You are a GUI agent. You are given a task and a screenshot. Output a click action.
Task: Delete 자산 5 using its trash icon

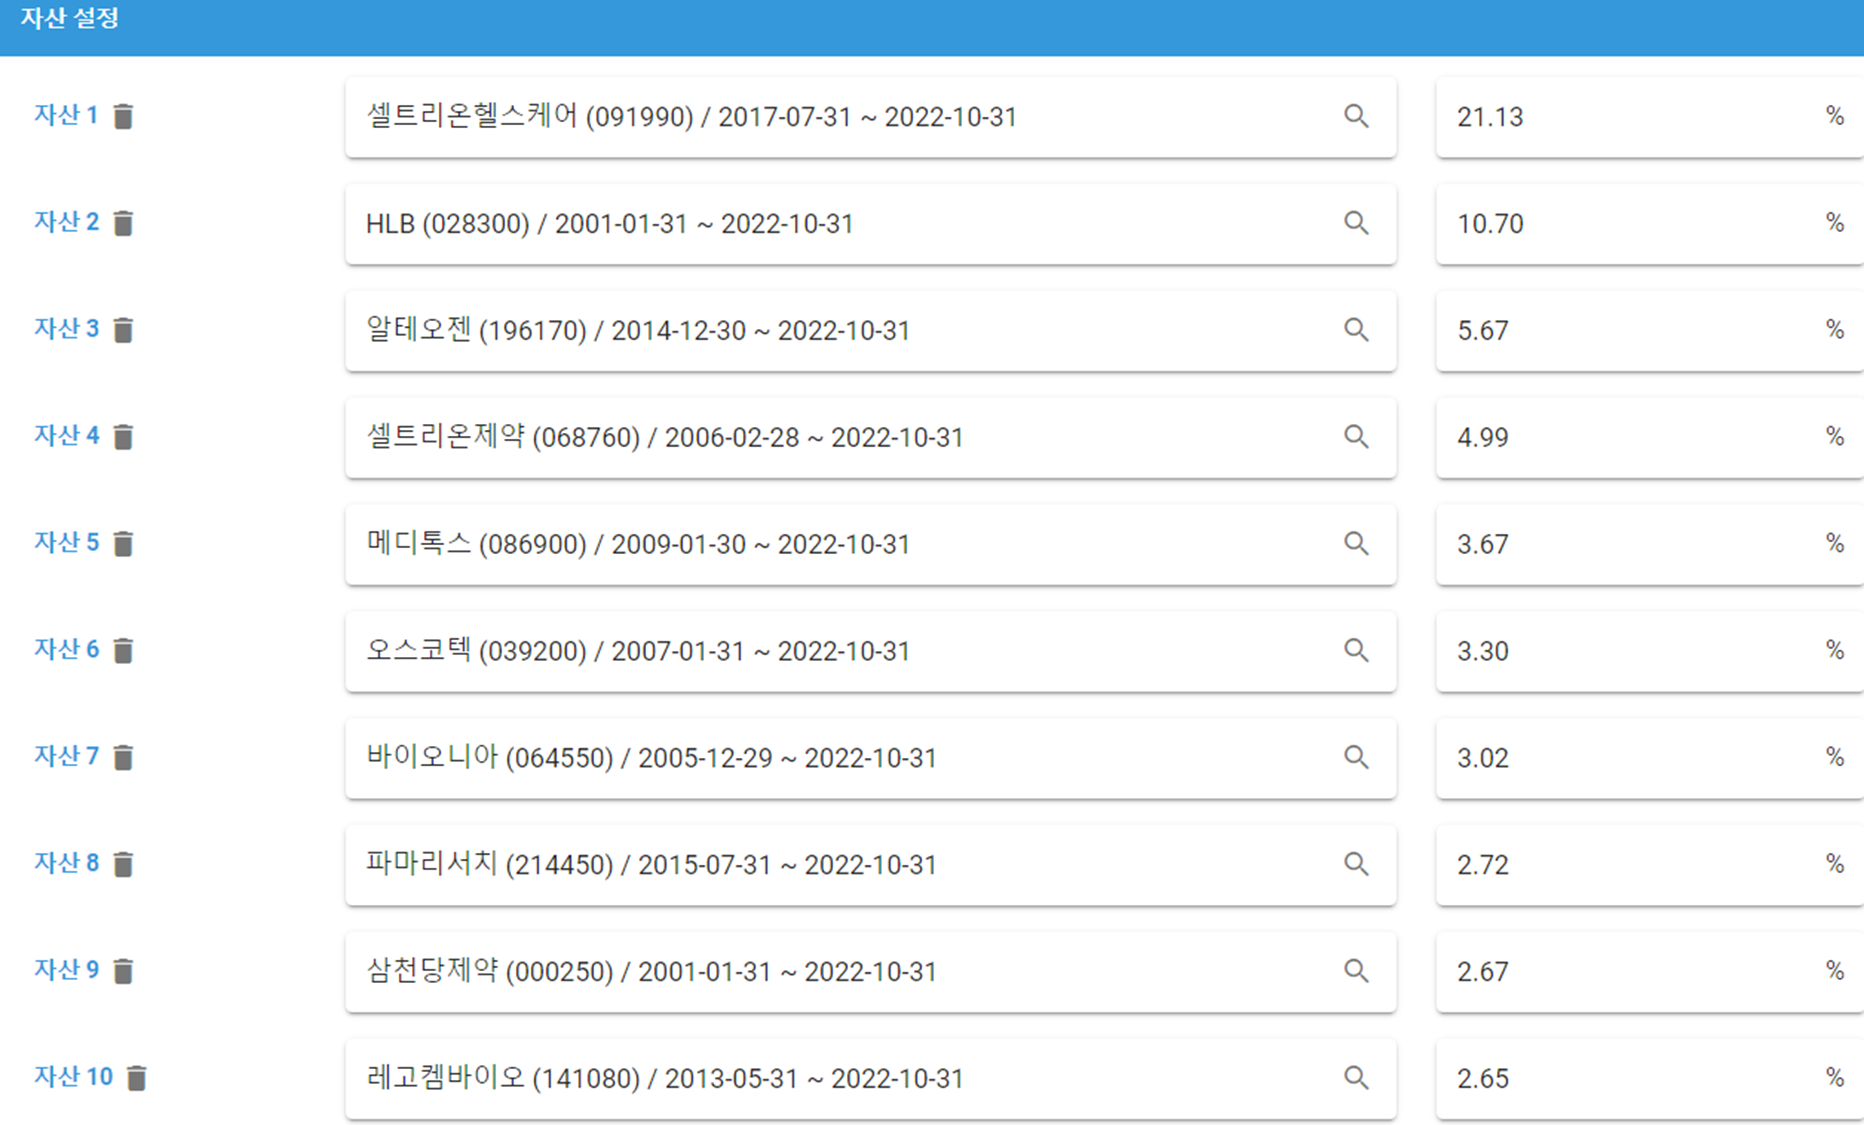click(x=123, y=544)
